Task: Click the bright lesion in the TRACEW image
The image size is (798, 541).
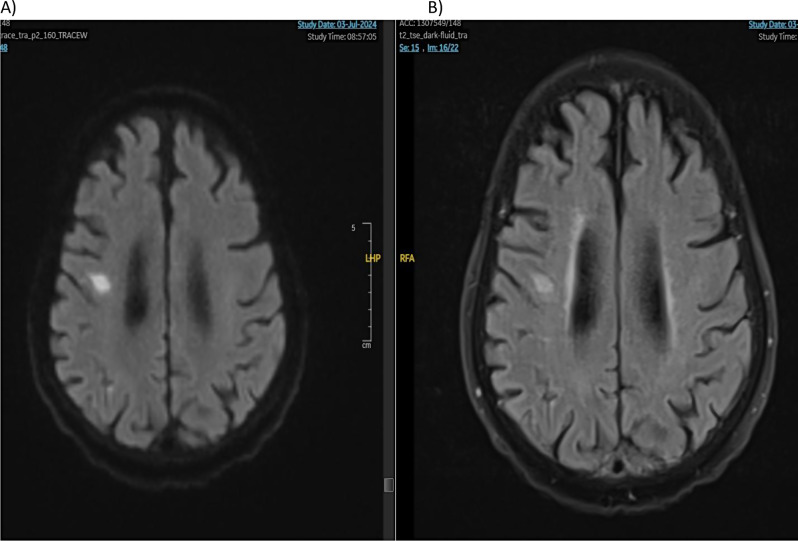Action: [100, 283]
